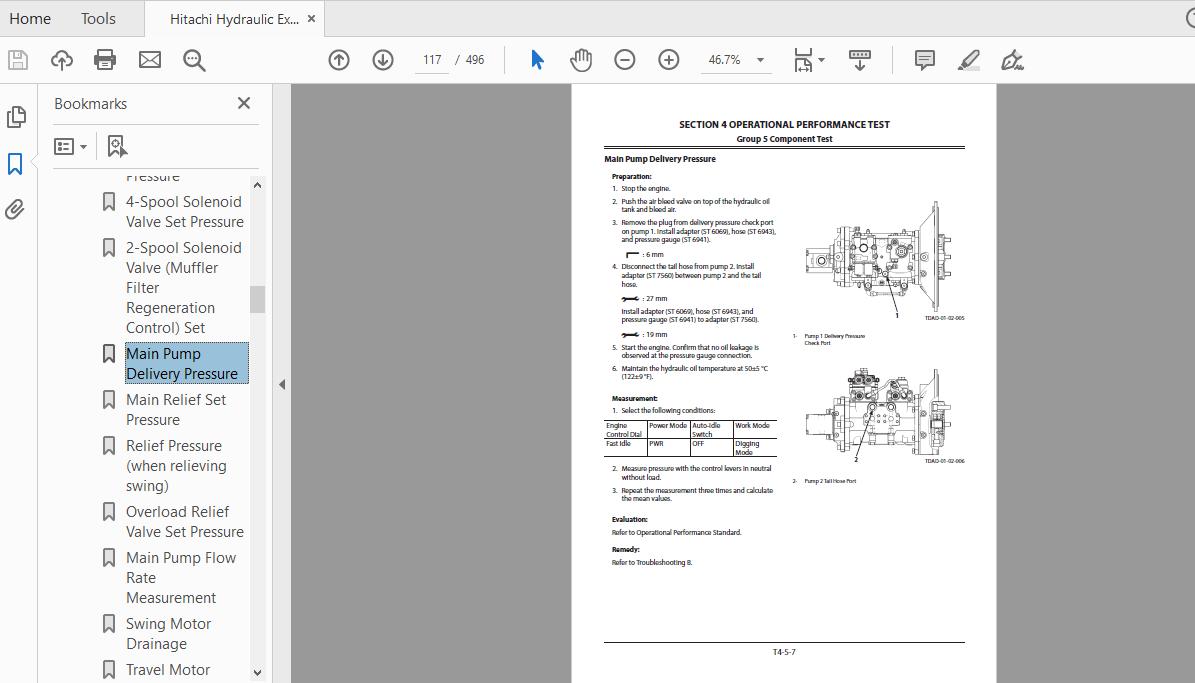Zoom in with plus icon
The width and height of the screenshot is (1195, 683).
pyautogui.click(x=668, y=59)
